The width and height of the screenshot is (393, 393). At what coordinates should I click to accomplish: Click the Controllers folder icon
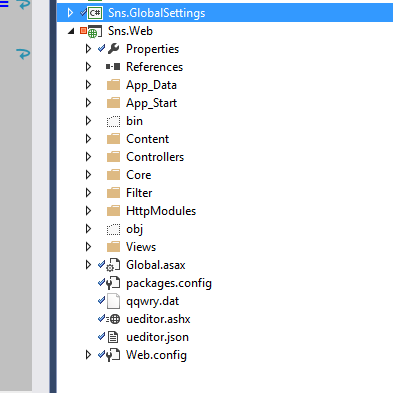click(x=113, y=157)
